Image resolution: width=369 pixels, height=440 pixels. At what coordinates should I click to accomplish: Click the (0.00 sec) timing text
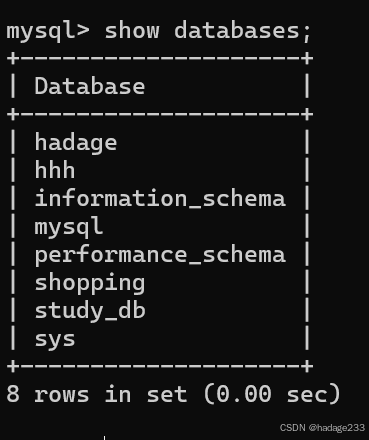(272, 394)
